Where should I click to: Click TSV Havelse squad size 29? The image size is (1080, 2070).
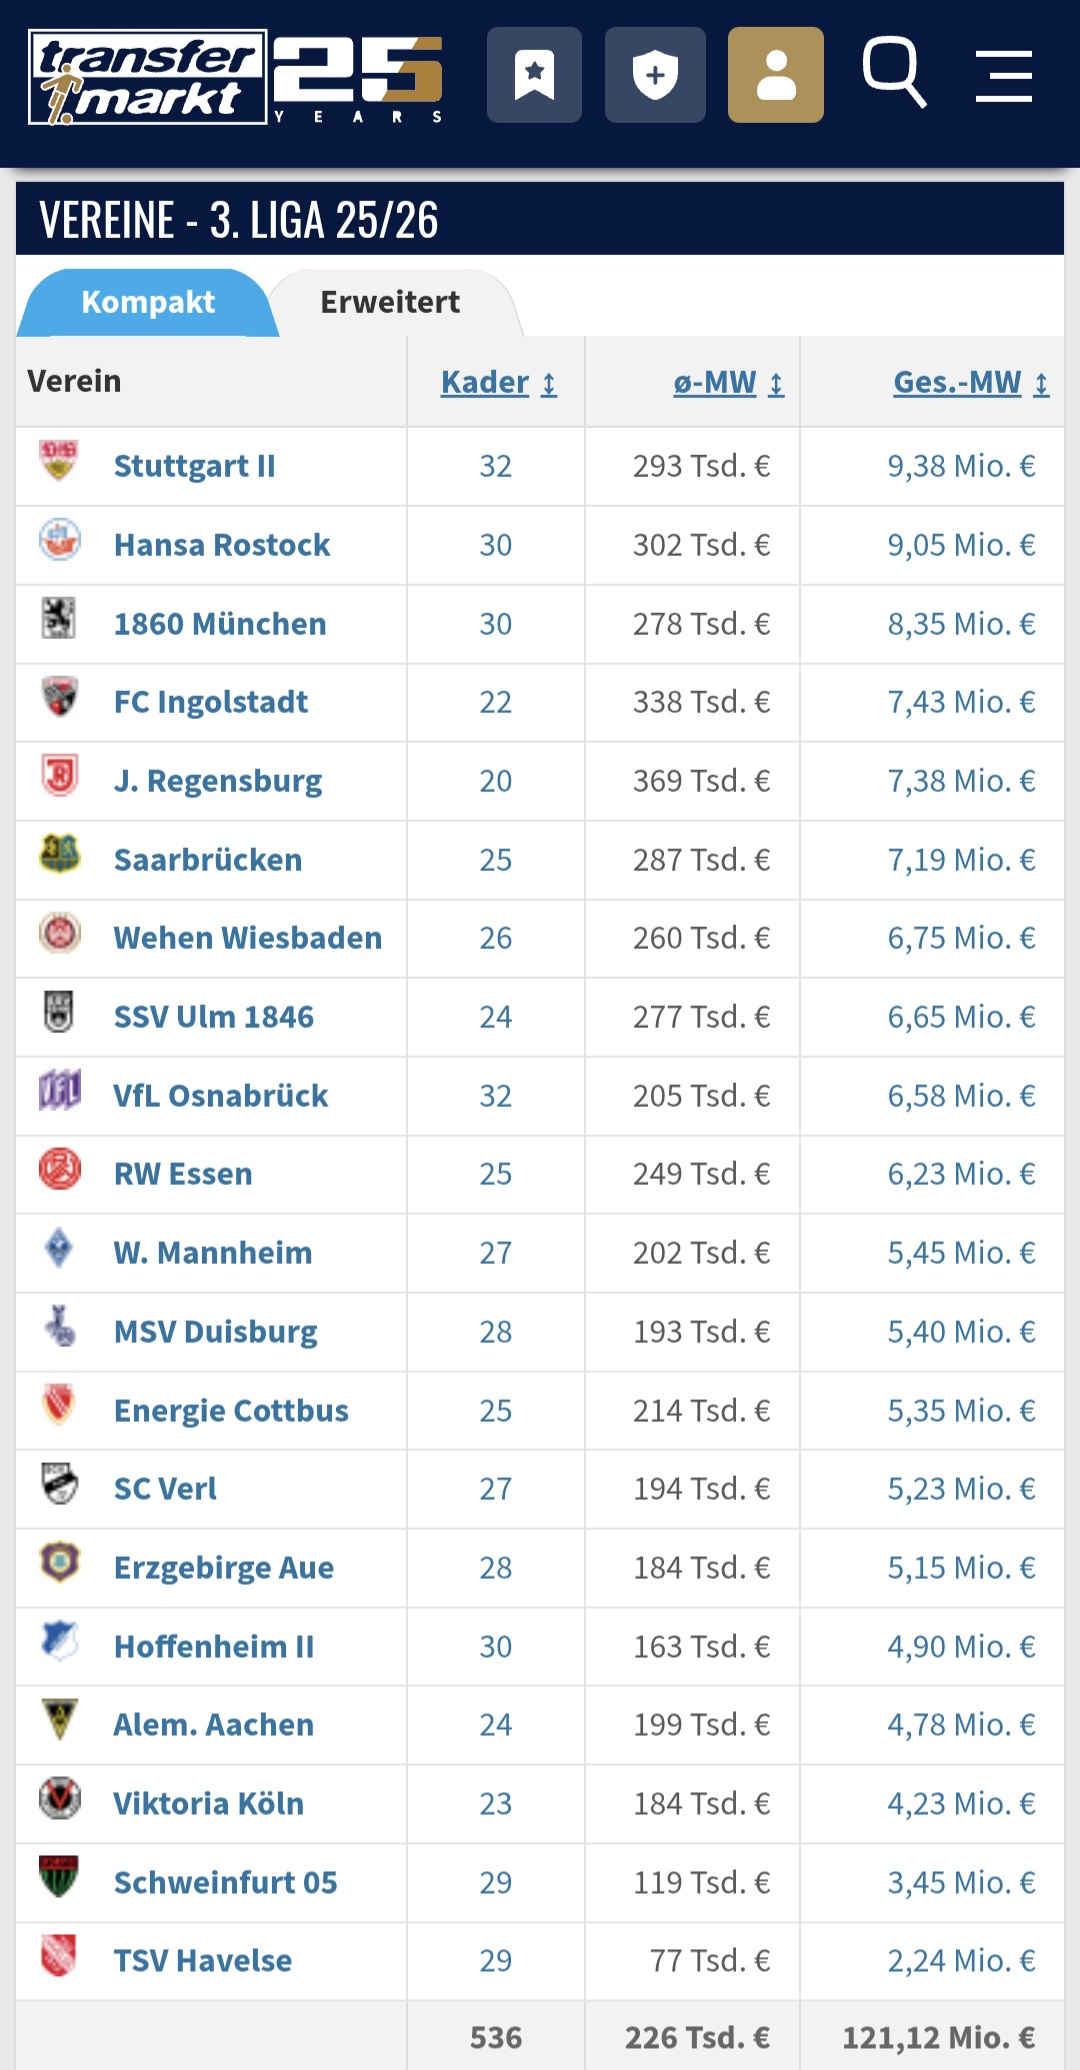coord(495,1961)
